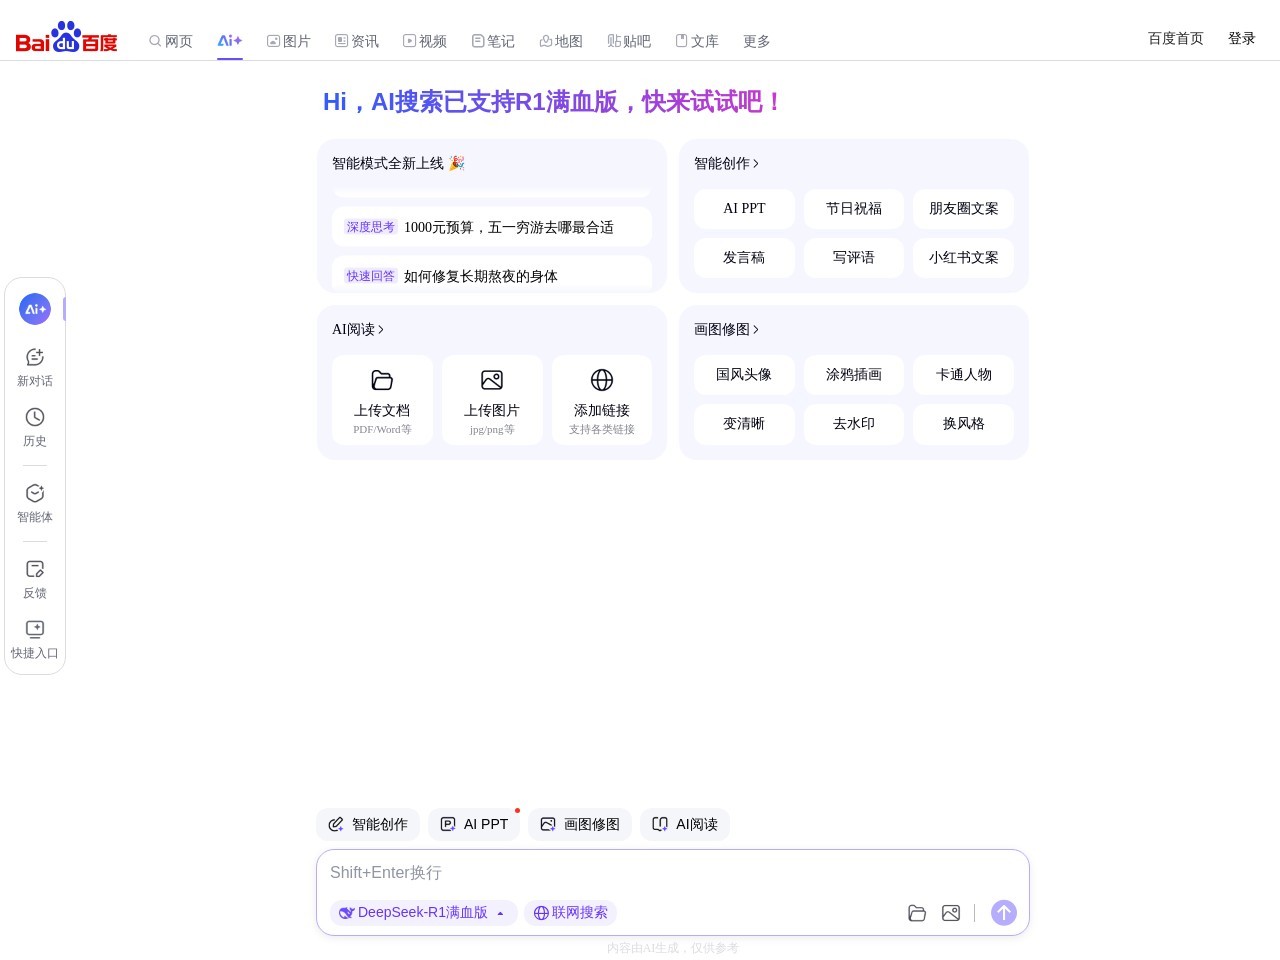The height and width of the screenshot is (960, 1280).
Task: Focus the Shift+Enter换行 text input
Action: coord(672,873)
